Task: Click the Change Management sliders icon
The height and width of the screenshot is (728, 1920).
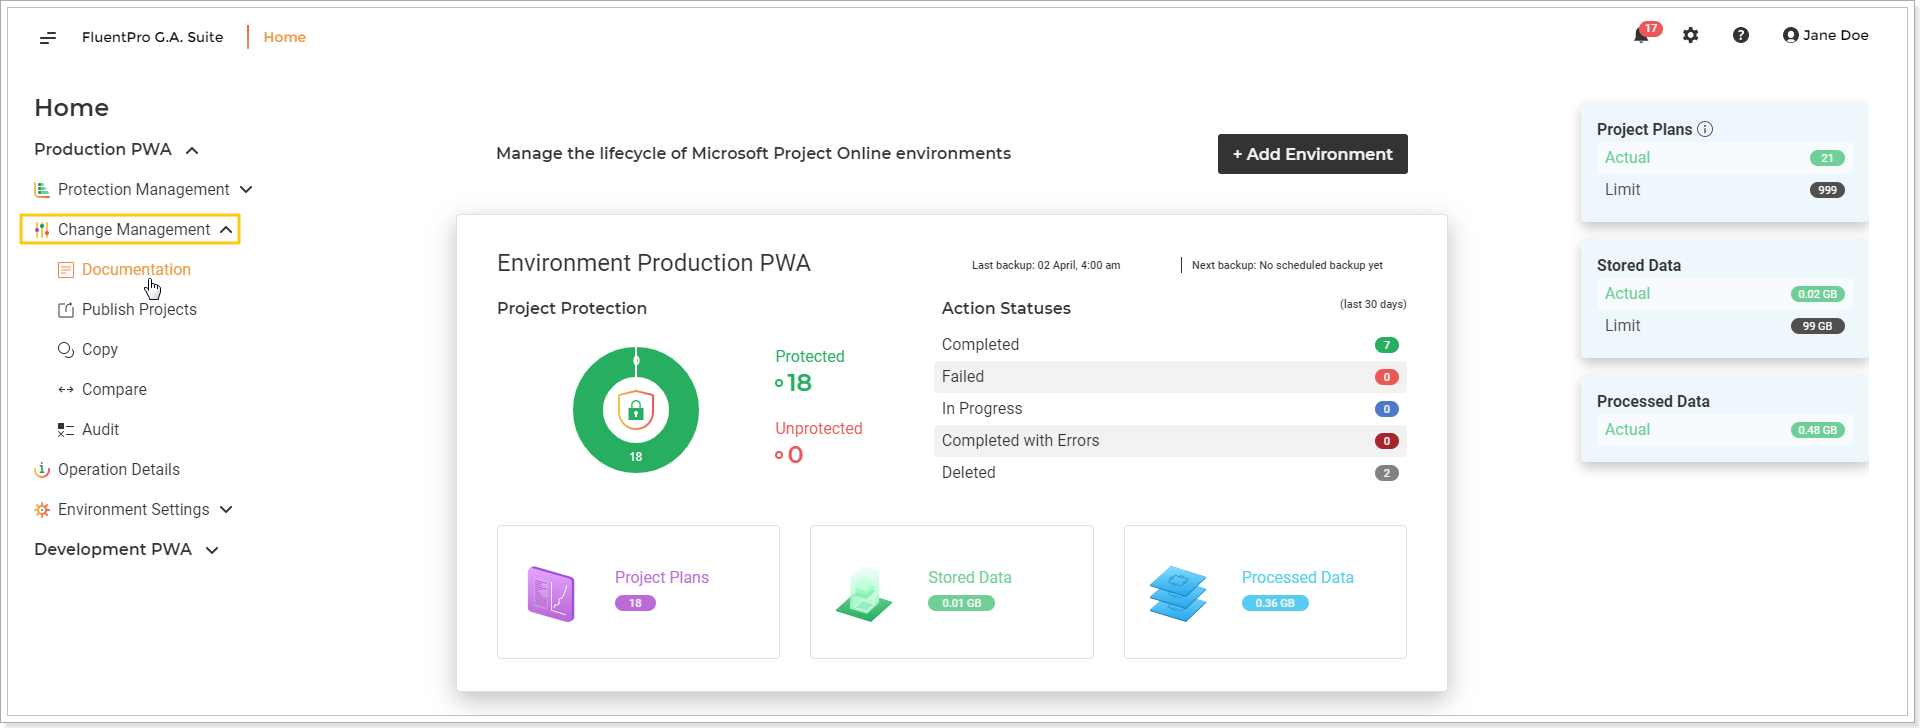Action: [42, 230]
